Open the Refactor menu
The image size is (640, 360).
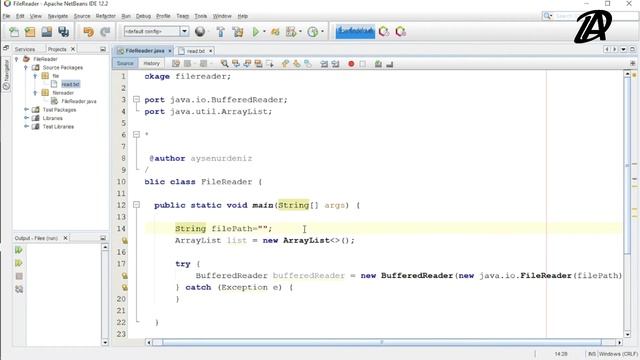click(105, 16)
